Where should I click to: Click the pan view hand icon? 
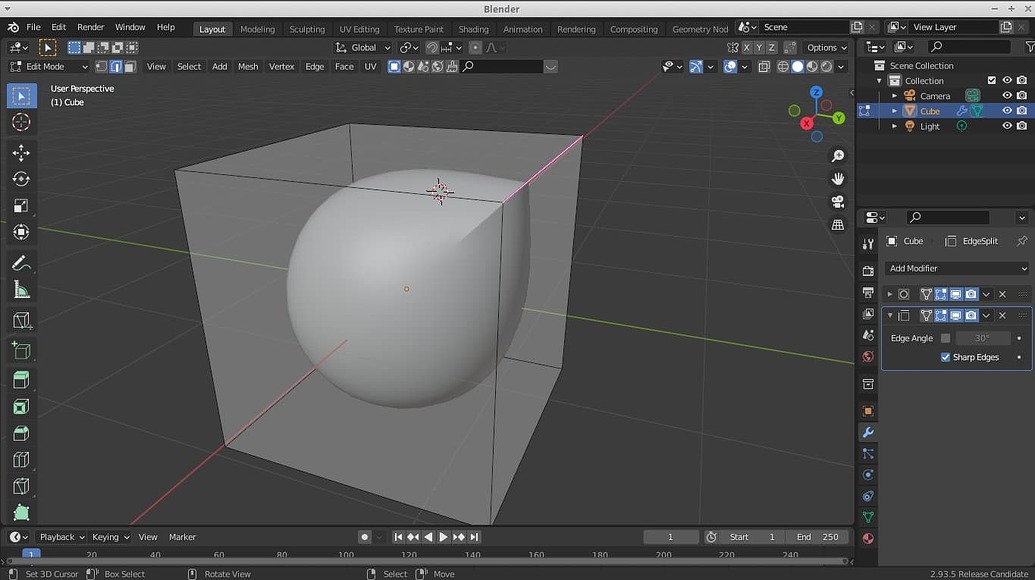(x=838, y=179)
